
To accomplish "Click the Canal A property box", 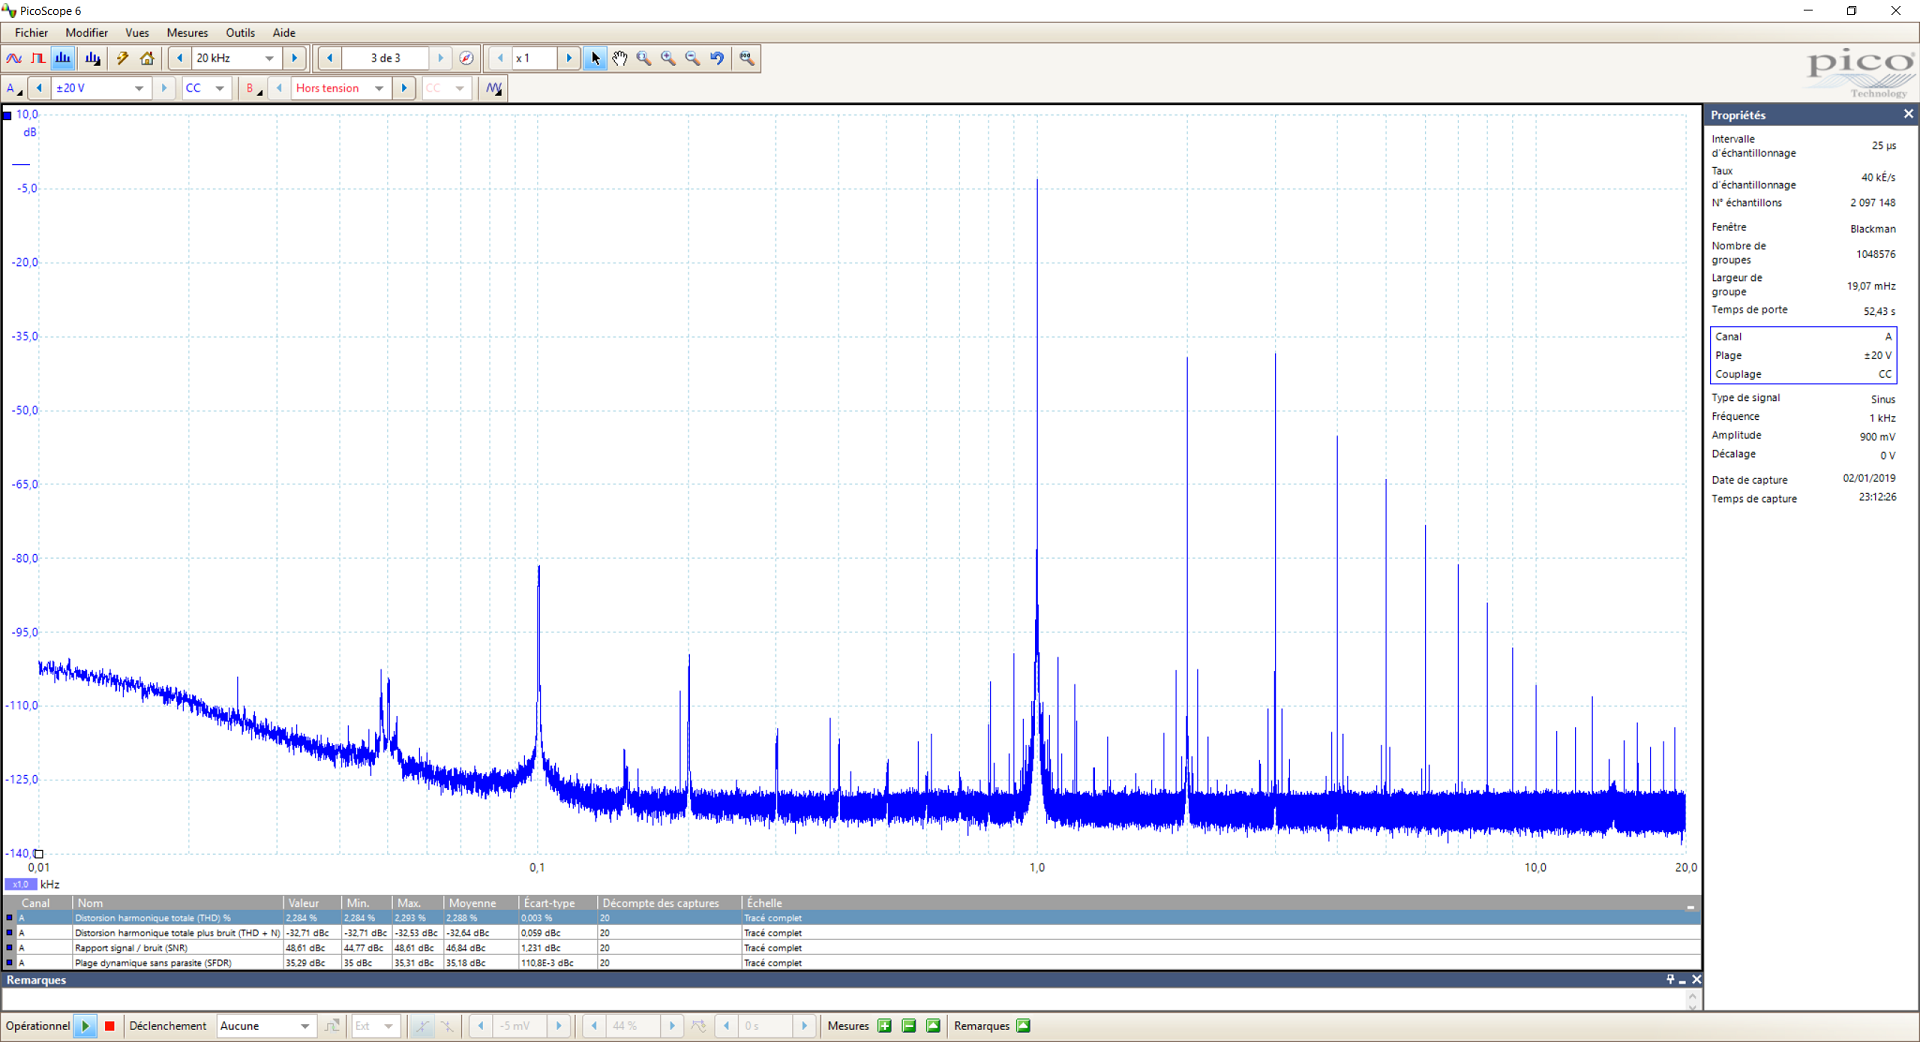I will click(x=1803, y=355).
